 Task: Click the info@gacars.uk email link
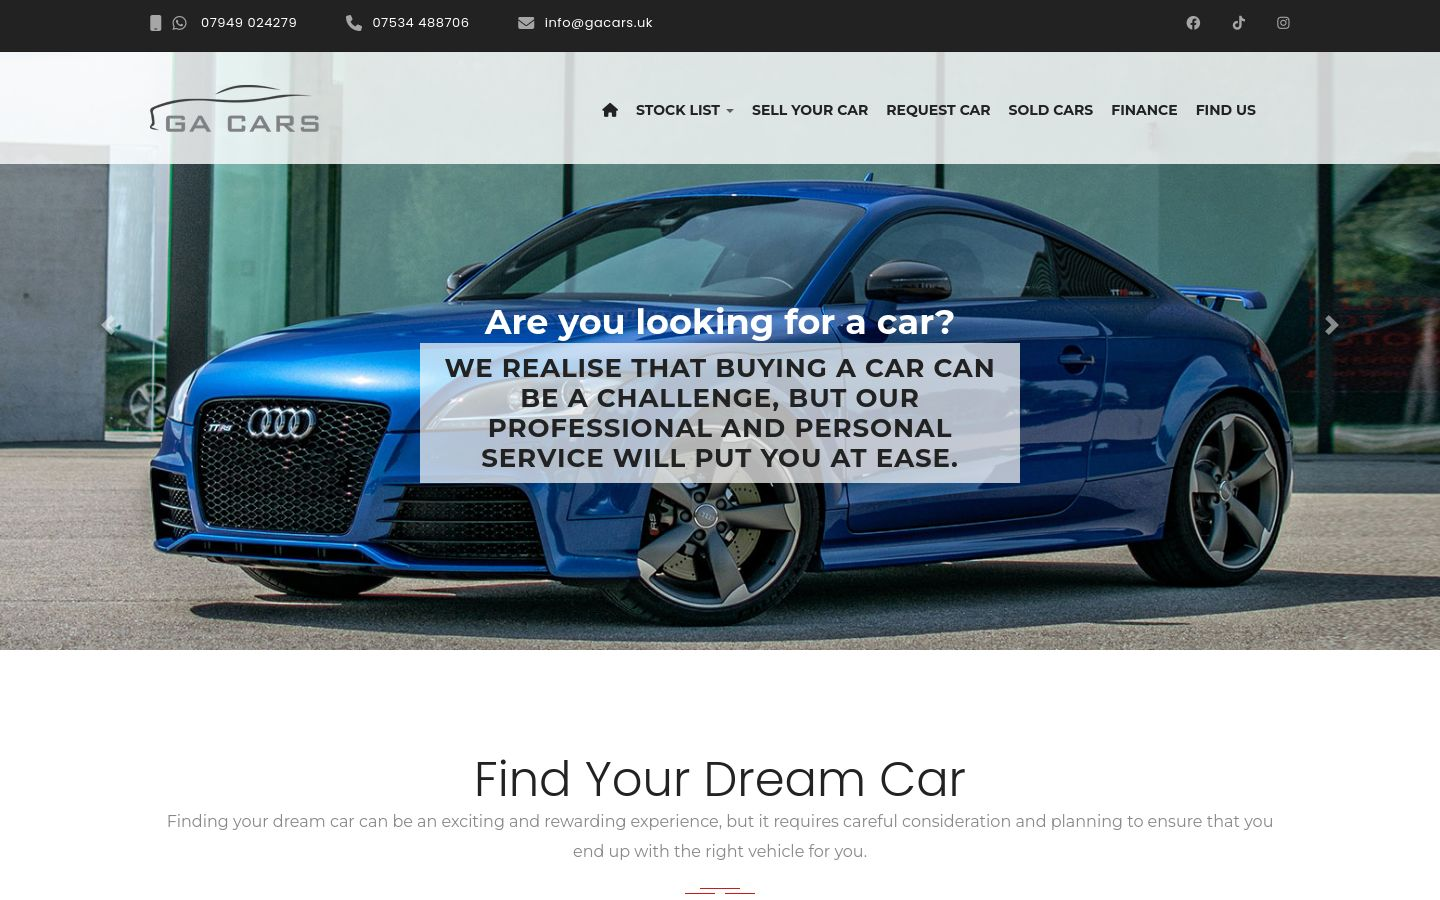pos(598,23)
